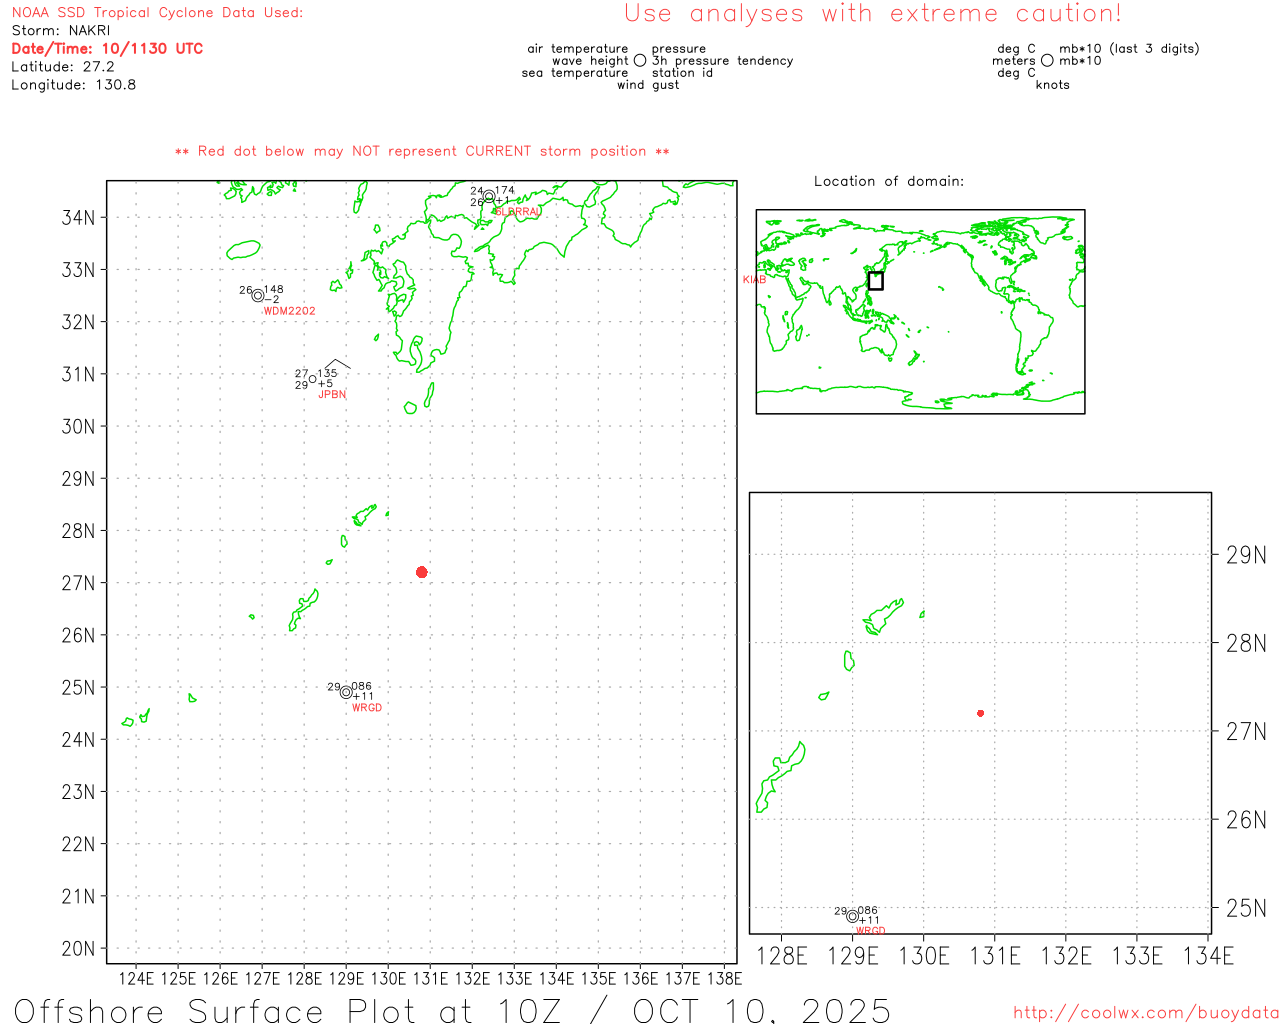
Task: Click the Offshore Surface Plot title text
Action: click(452, 1010)
